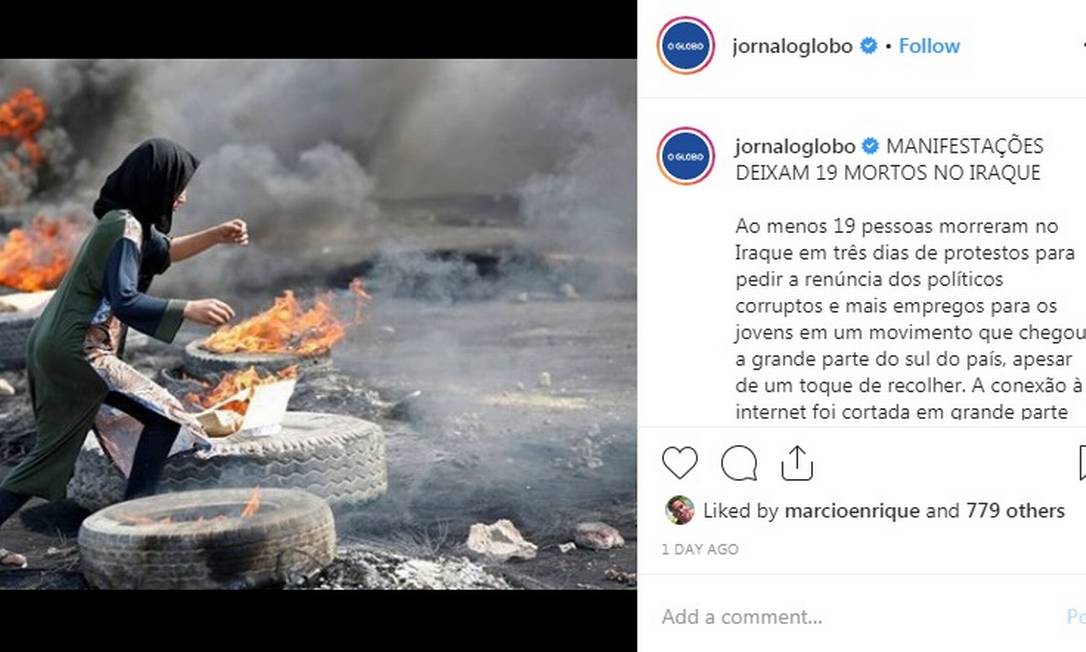Click the caption paragraph starting Ao menos 19
1086x652 pixels.
(909, 319)
